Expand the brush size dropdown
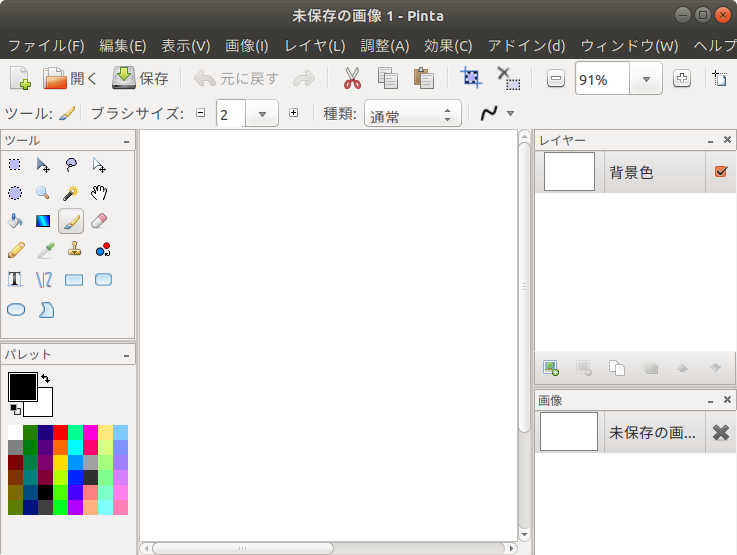The image size is (737, 555). tap(263, 115)
